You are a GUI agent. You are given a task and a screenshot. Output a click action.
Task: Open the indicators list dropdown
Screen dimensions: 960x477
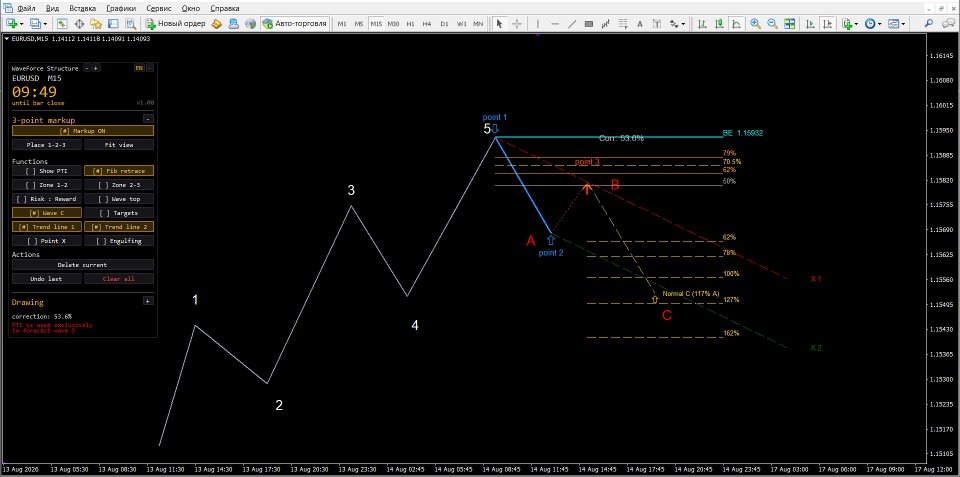[x=856, y=23]
